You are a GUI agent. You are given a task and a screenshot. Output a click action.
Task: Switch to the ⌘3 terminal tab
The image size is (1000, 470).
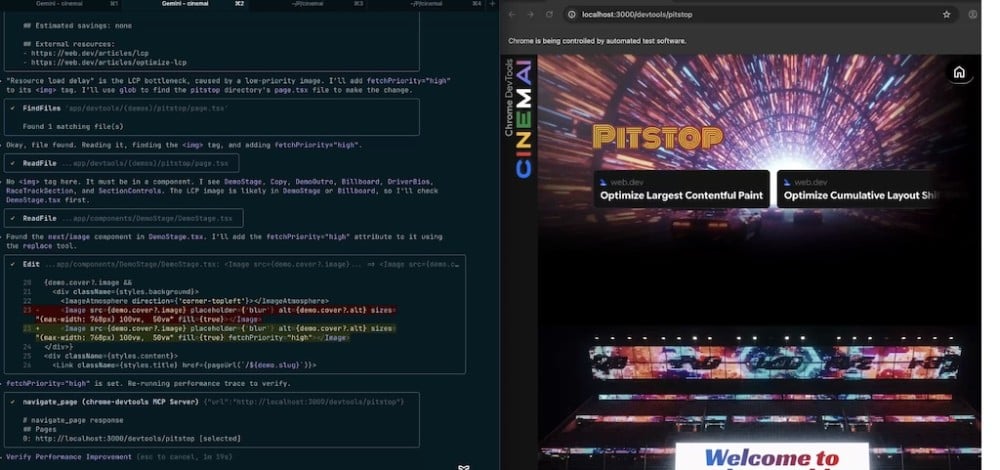[x=310, y=4]
